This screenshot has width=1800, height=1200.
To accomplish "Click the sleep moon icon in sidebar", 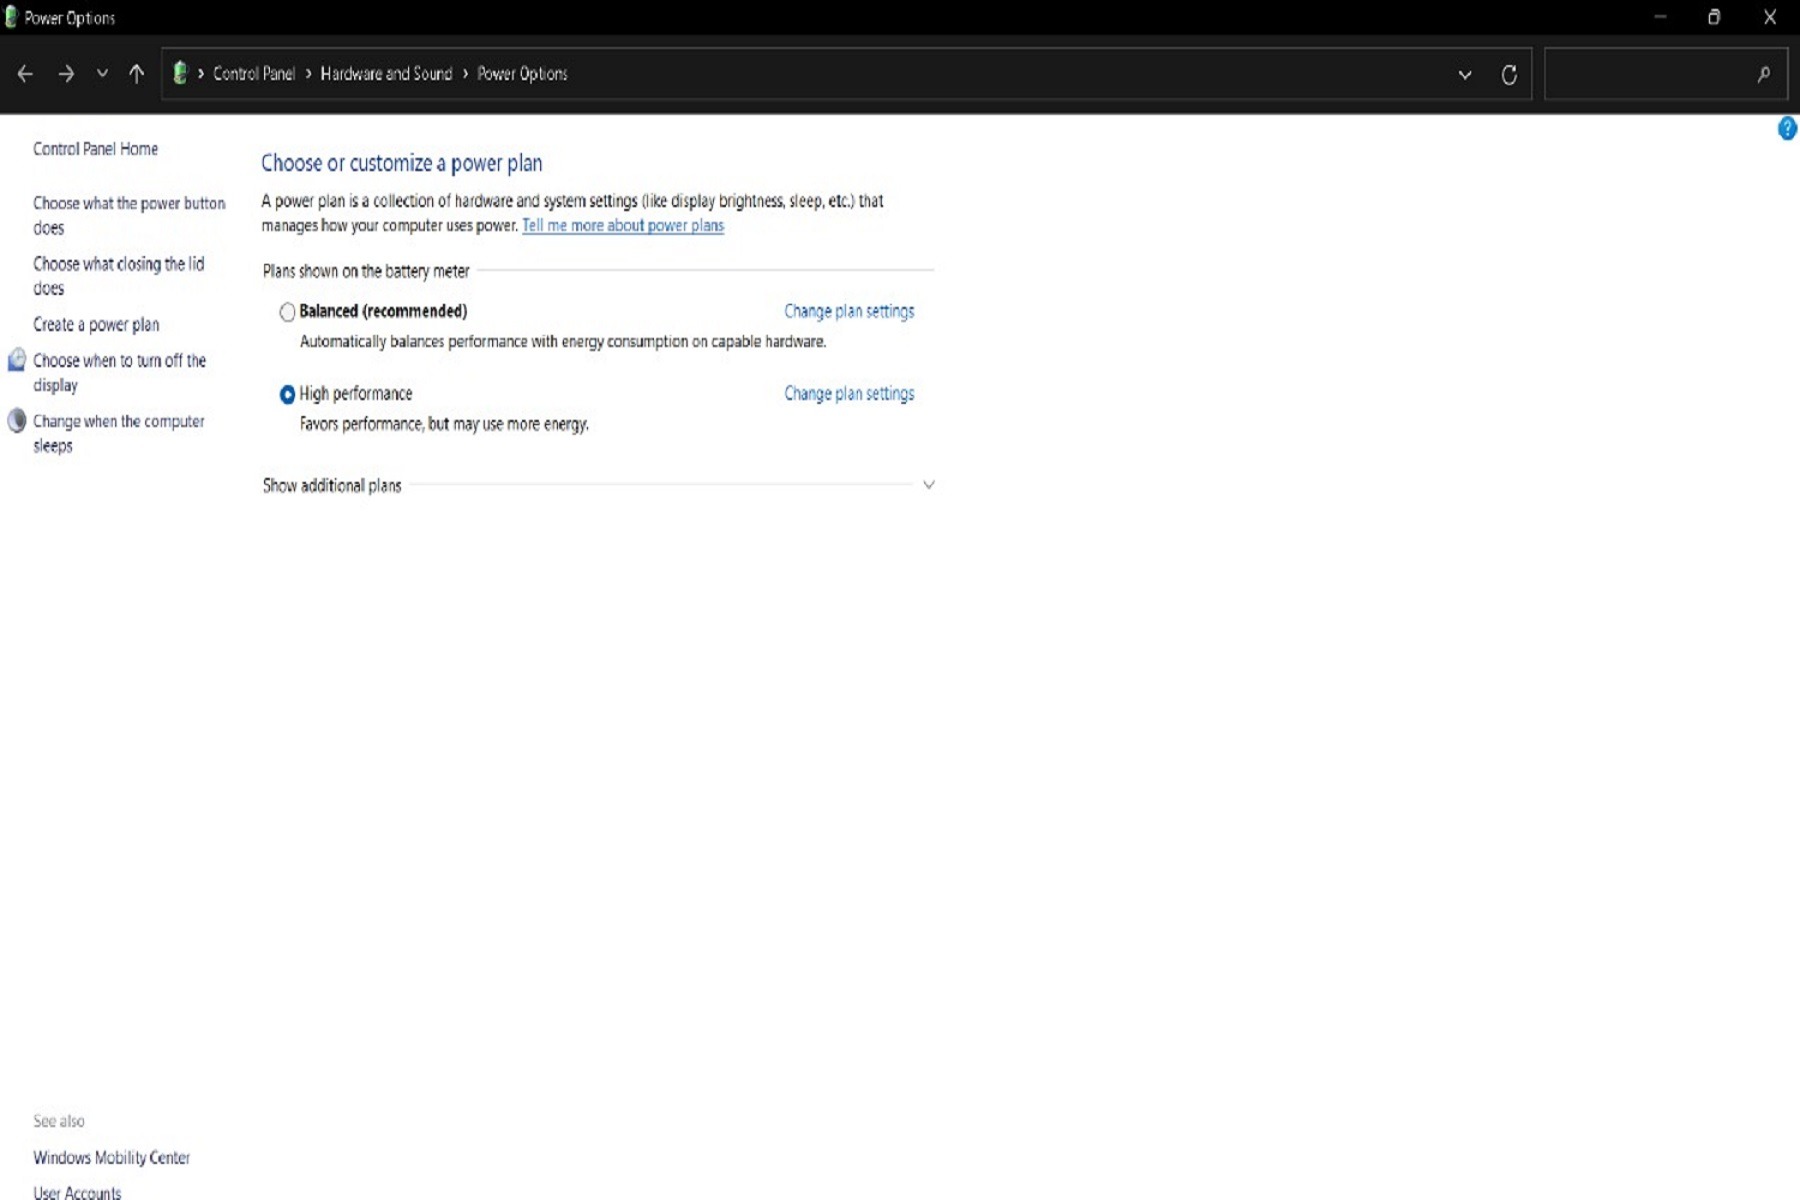I will coord(17,421).
